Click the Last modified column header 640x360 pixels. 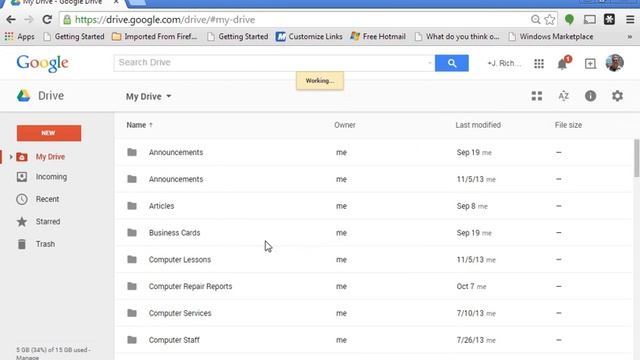click(478, 125)
